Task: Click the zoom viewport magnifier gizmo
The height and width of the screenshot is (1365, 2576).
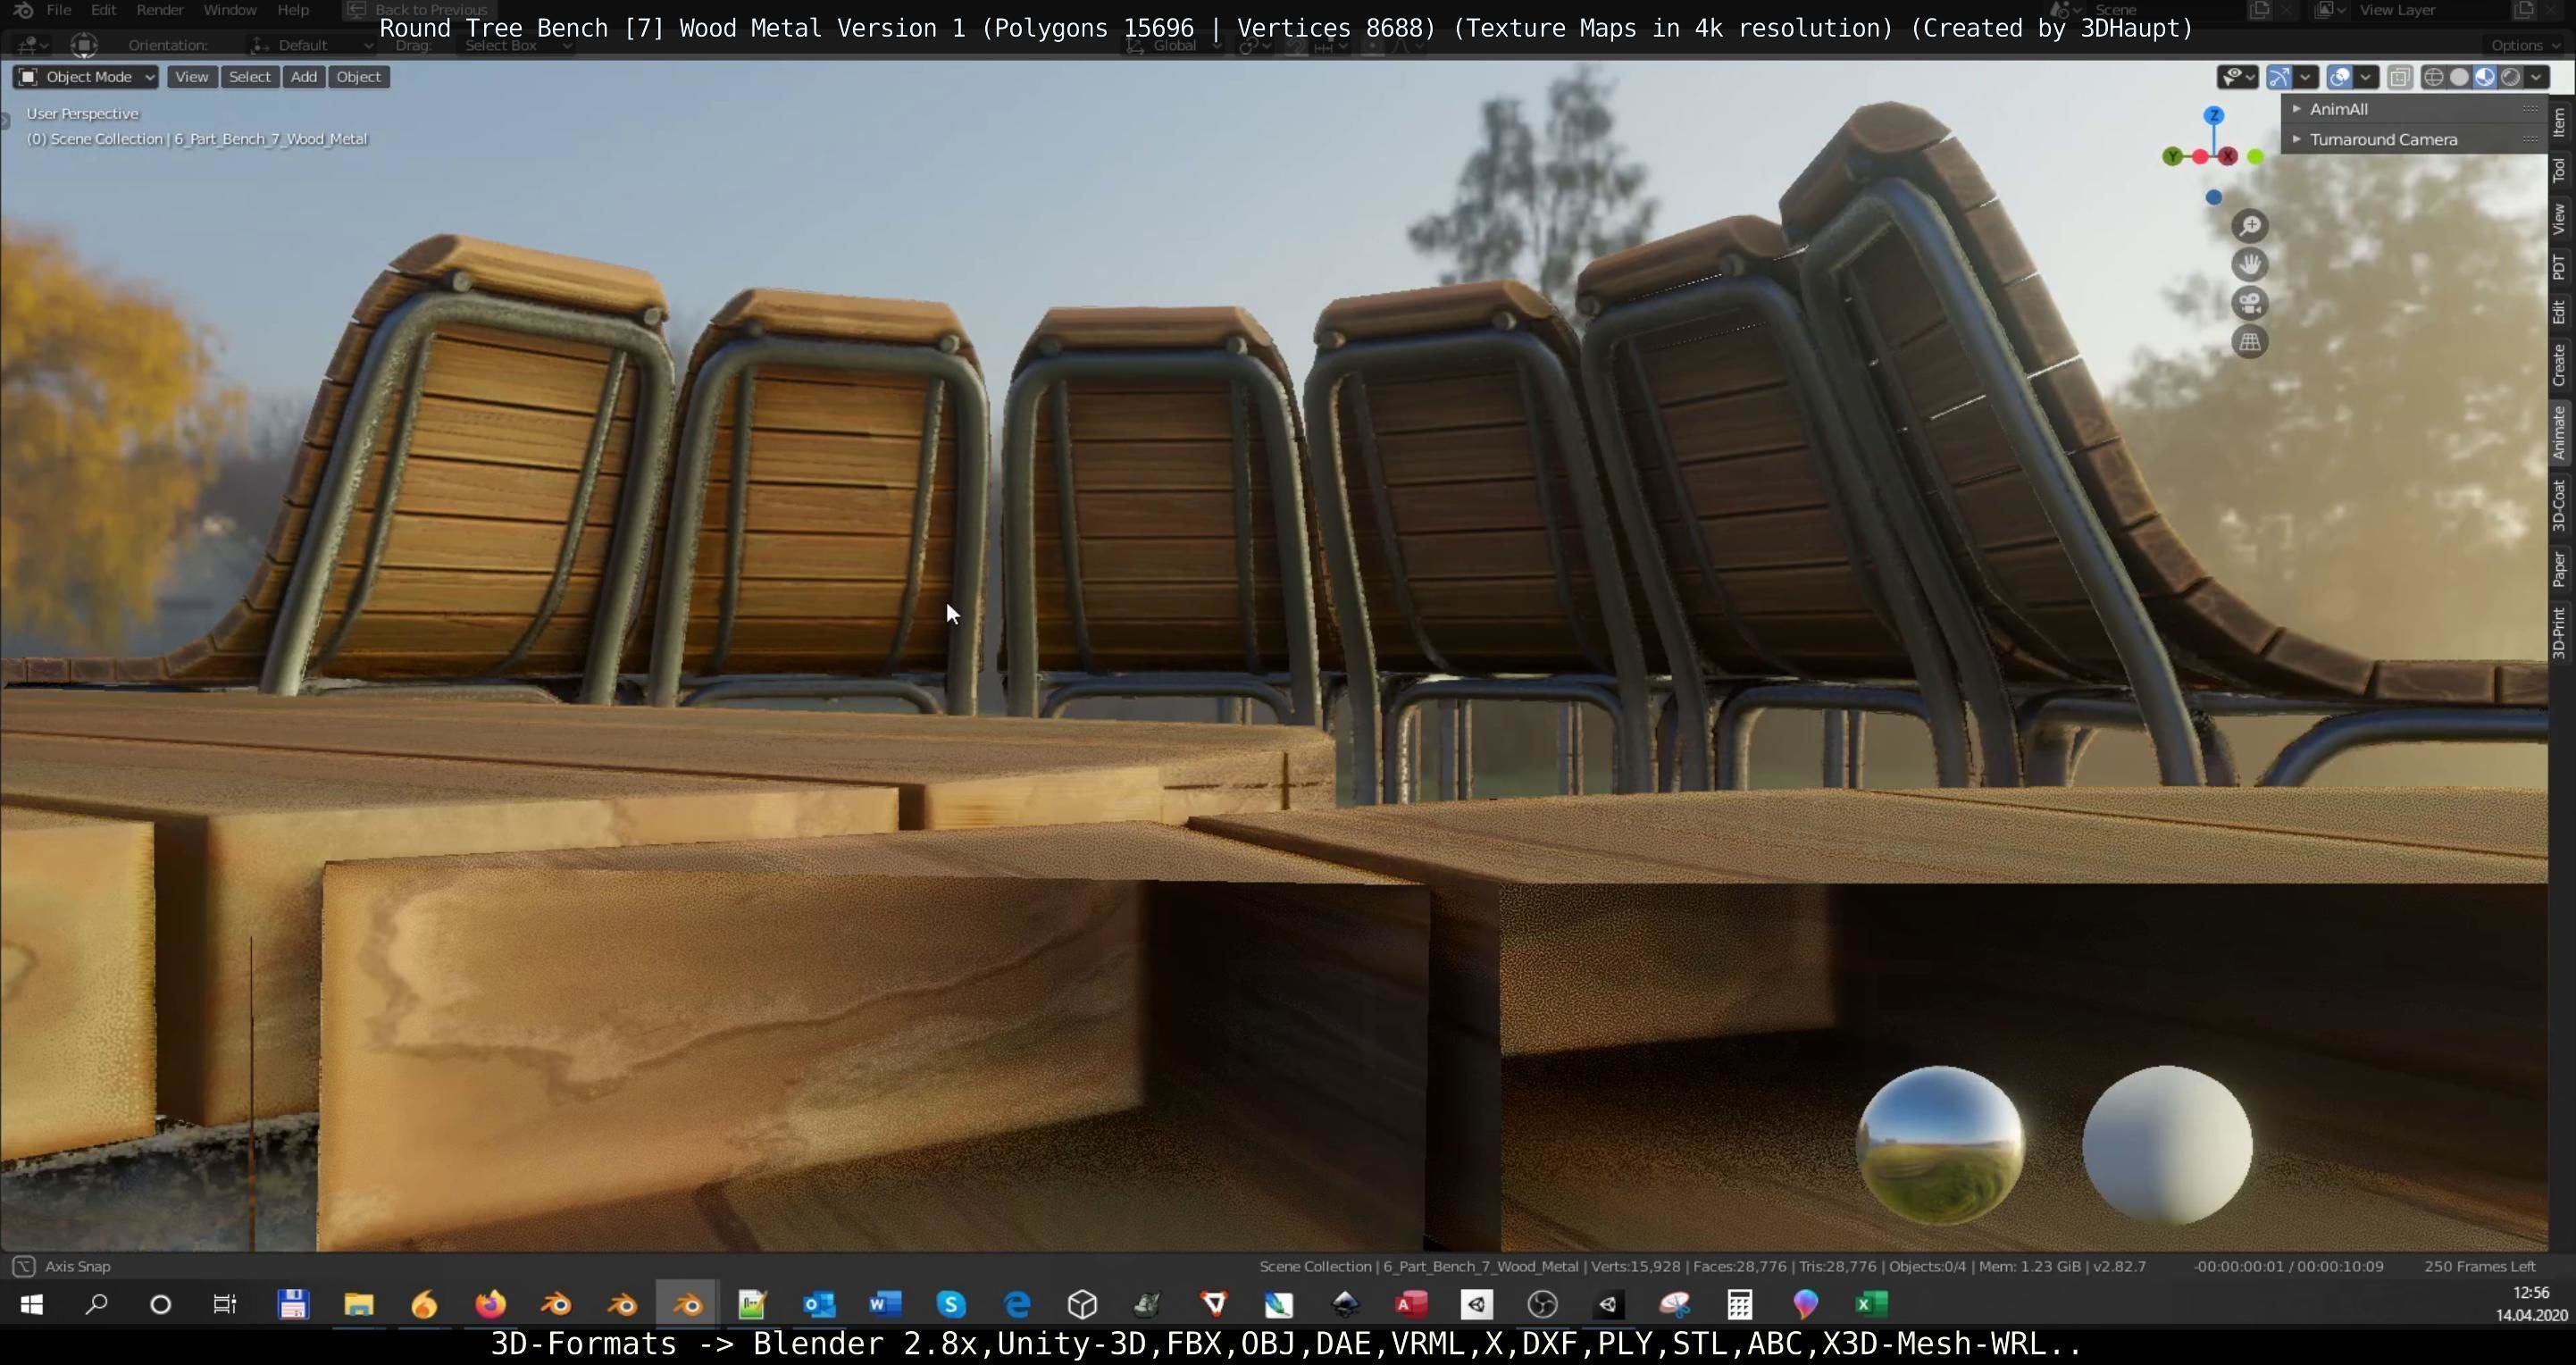Action: pos(2250,226)
